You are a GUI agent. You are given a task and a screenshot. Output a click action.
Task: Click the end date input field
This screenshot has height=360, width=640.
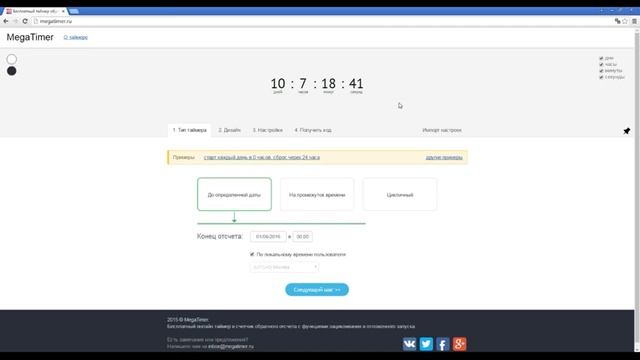(x=268, y=237)
